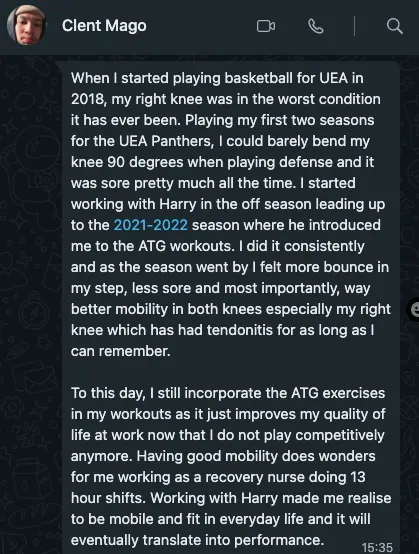Open contact info via the Clent Mago name
Viewport: 419px width, 554px height.
pyautogui.click(x=104, y=25)
